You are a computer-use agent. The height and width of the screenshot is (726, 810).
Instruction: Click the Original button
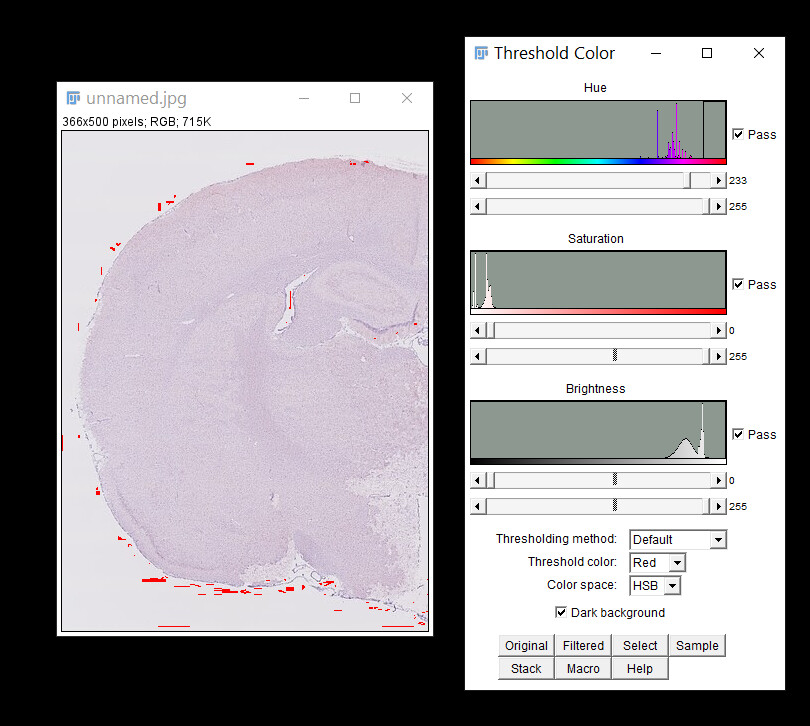pyautogui.click(x=526, y=646)
